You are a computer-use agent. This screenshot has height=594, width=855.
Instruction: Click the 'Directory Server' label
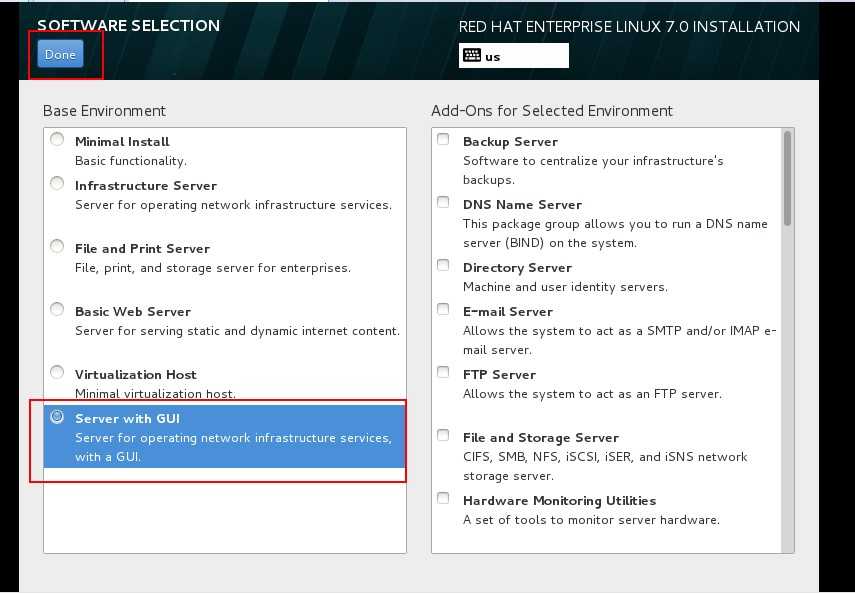[x=517, y=268]
